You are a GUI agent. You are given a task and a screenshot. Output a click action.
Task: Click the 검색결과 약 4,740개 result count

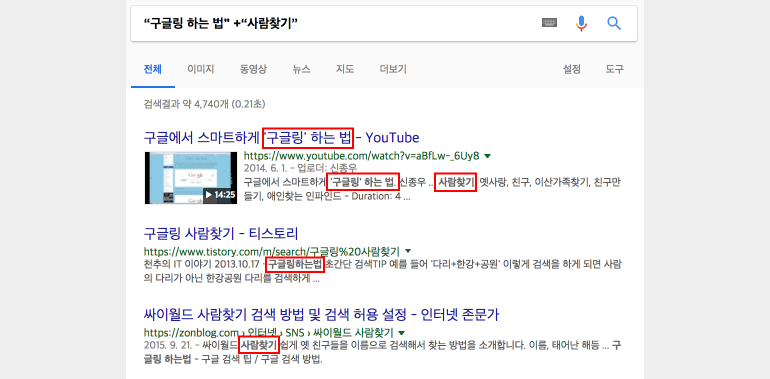tap(204, 104)
